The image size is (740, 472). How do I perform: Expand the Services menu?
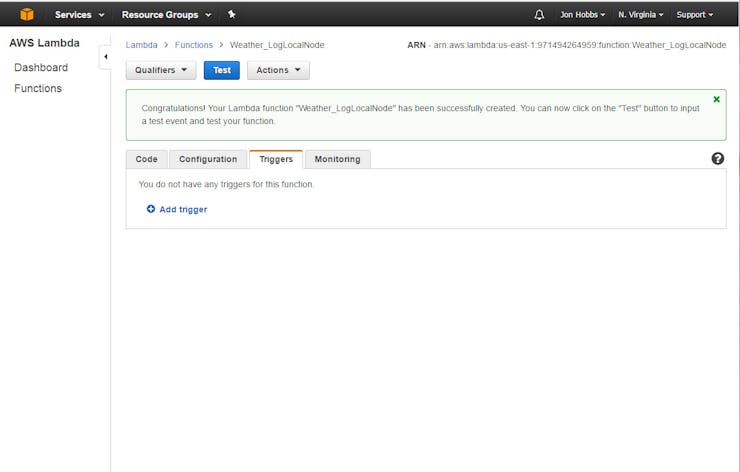79,15
